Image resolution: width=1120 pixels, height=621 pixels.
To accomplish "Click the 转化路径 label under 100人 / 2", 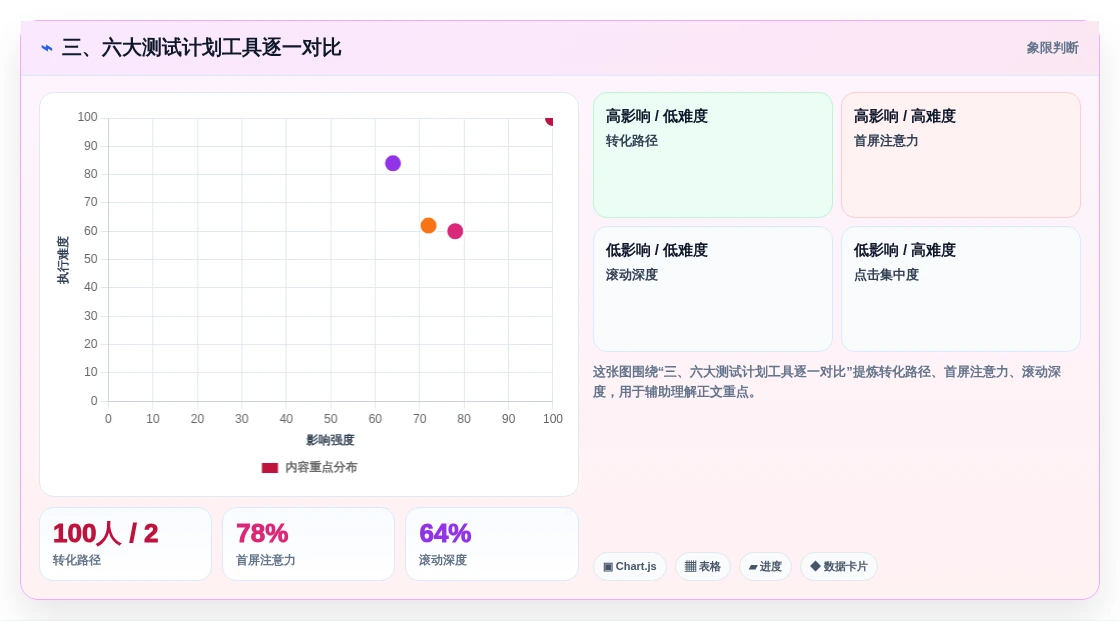I will click(76, 560).
